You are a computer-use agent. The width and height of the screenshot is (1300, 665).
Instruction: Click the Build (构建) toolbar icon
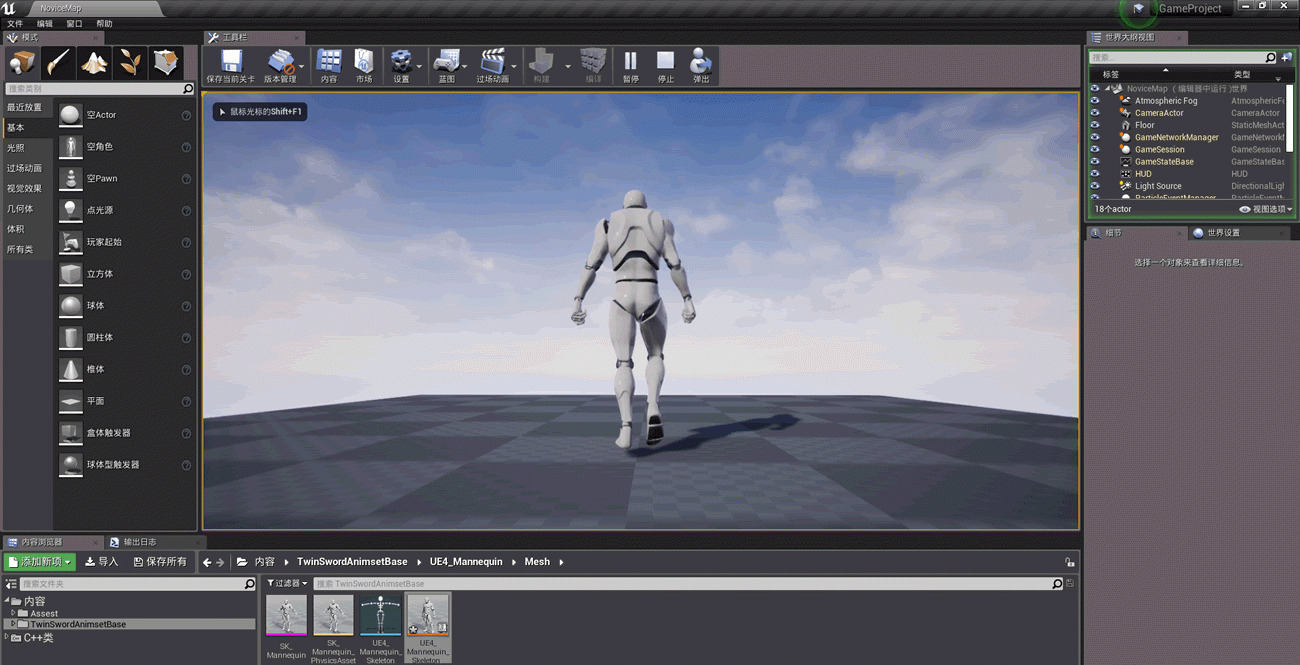[x=541, y=66]
